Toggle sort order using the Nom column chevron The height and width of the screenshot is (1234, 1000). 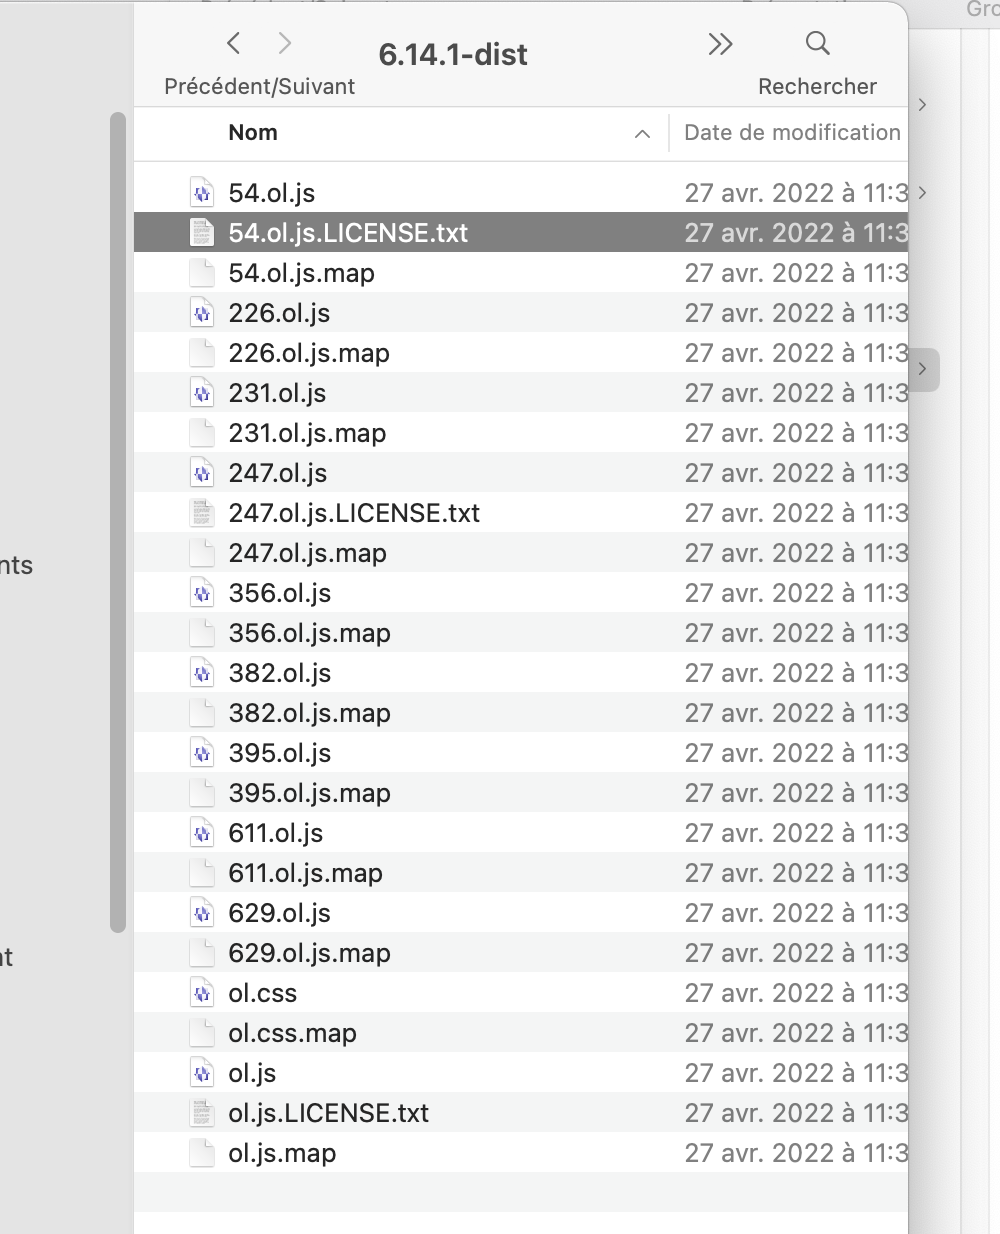[641, 133]
